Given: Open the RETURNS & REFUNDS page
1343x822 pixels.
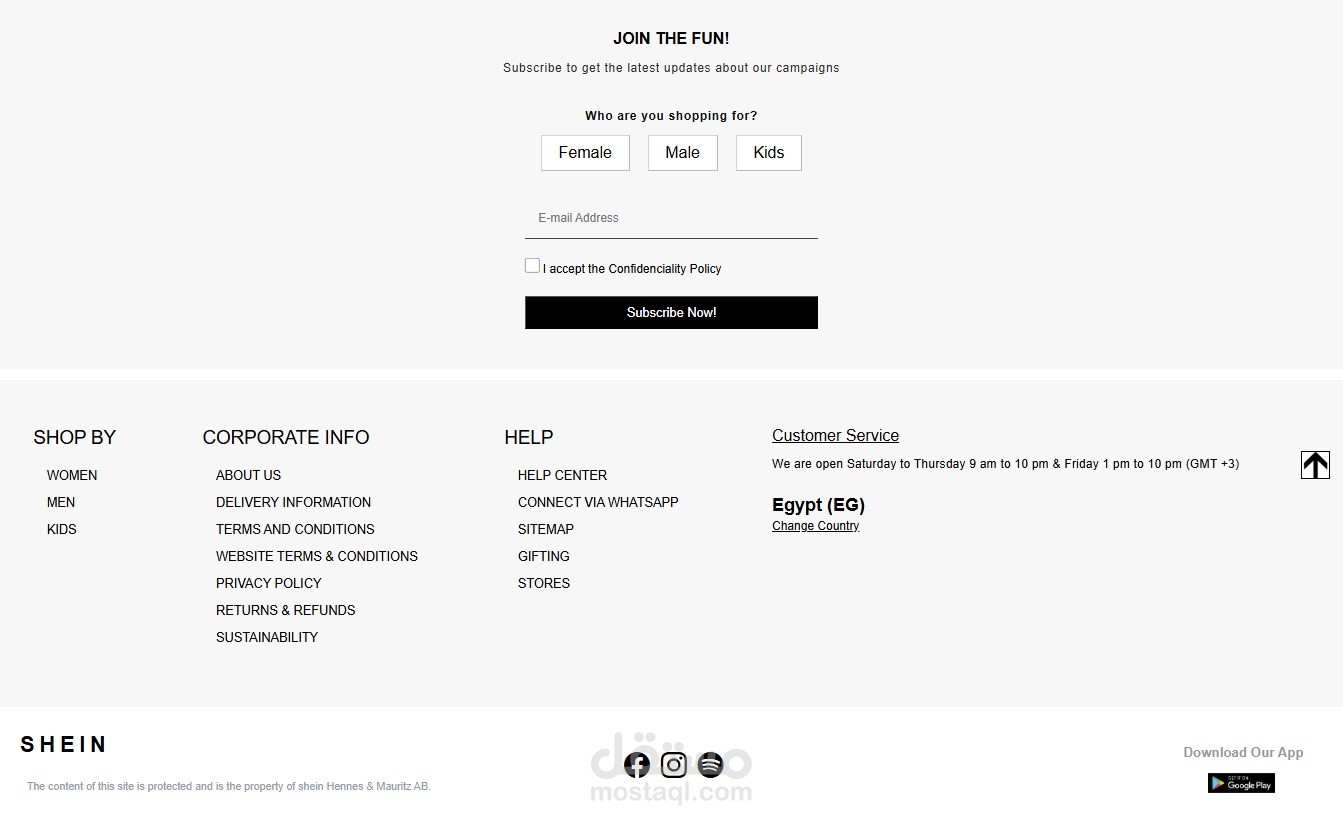Looking at the screenshot, I should pos(285,610).
